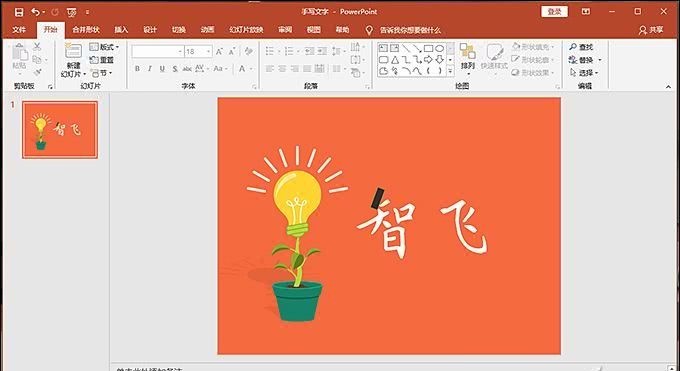Click the Format Painter brush icon
Image resolution: width=680 pixels, height=371 pixels.
37,72
